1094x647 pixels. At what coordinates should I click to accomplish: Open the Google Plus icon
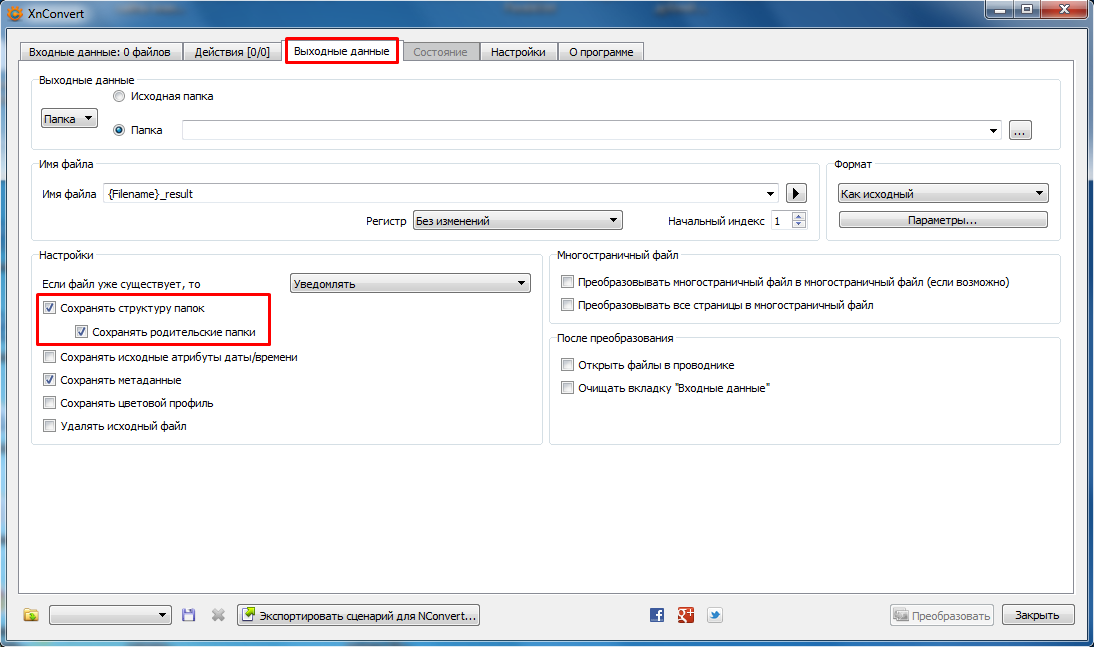point(686,615)
